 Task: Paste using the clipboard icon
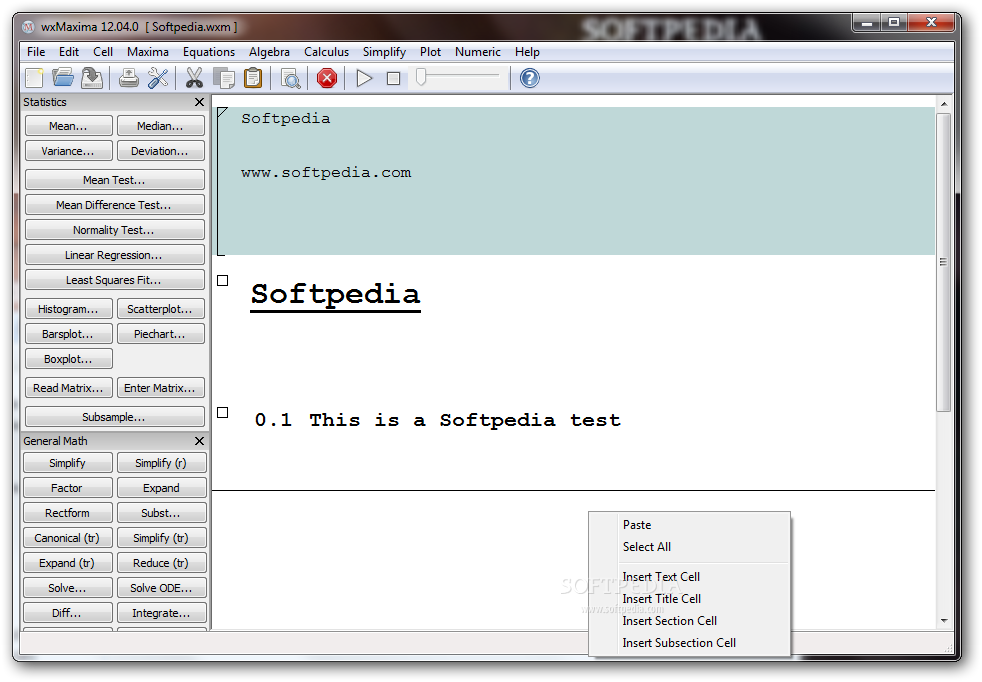pyautogui.click(x=253, y=78)
